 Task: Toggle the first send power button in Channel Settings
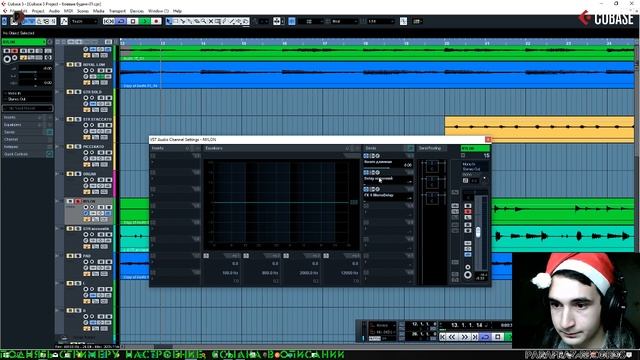point(366,156)
